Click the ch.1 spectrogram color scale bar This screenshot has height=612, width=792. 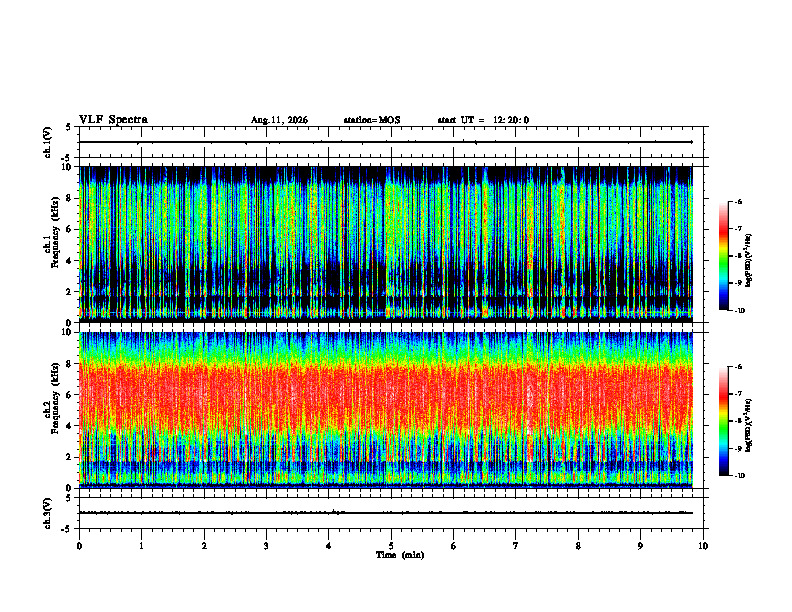click(723, 256)
